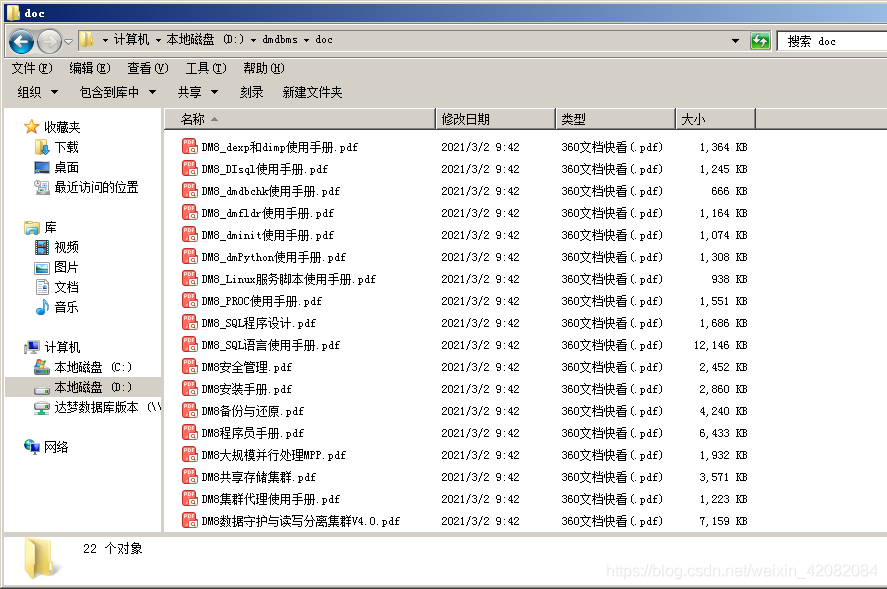The height and width of the screenshot is (589, 887).
Task: Open address bar history dropdown arrow
Action: point(735,41)
